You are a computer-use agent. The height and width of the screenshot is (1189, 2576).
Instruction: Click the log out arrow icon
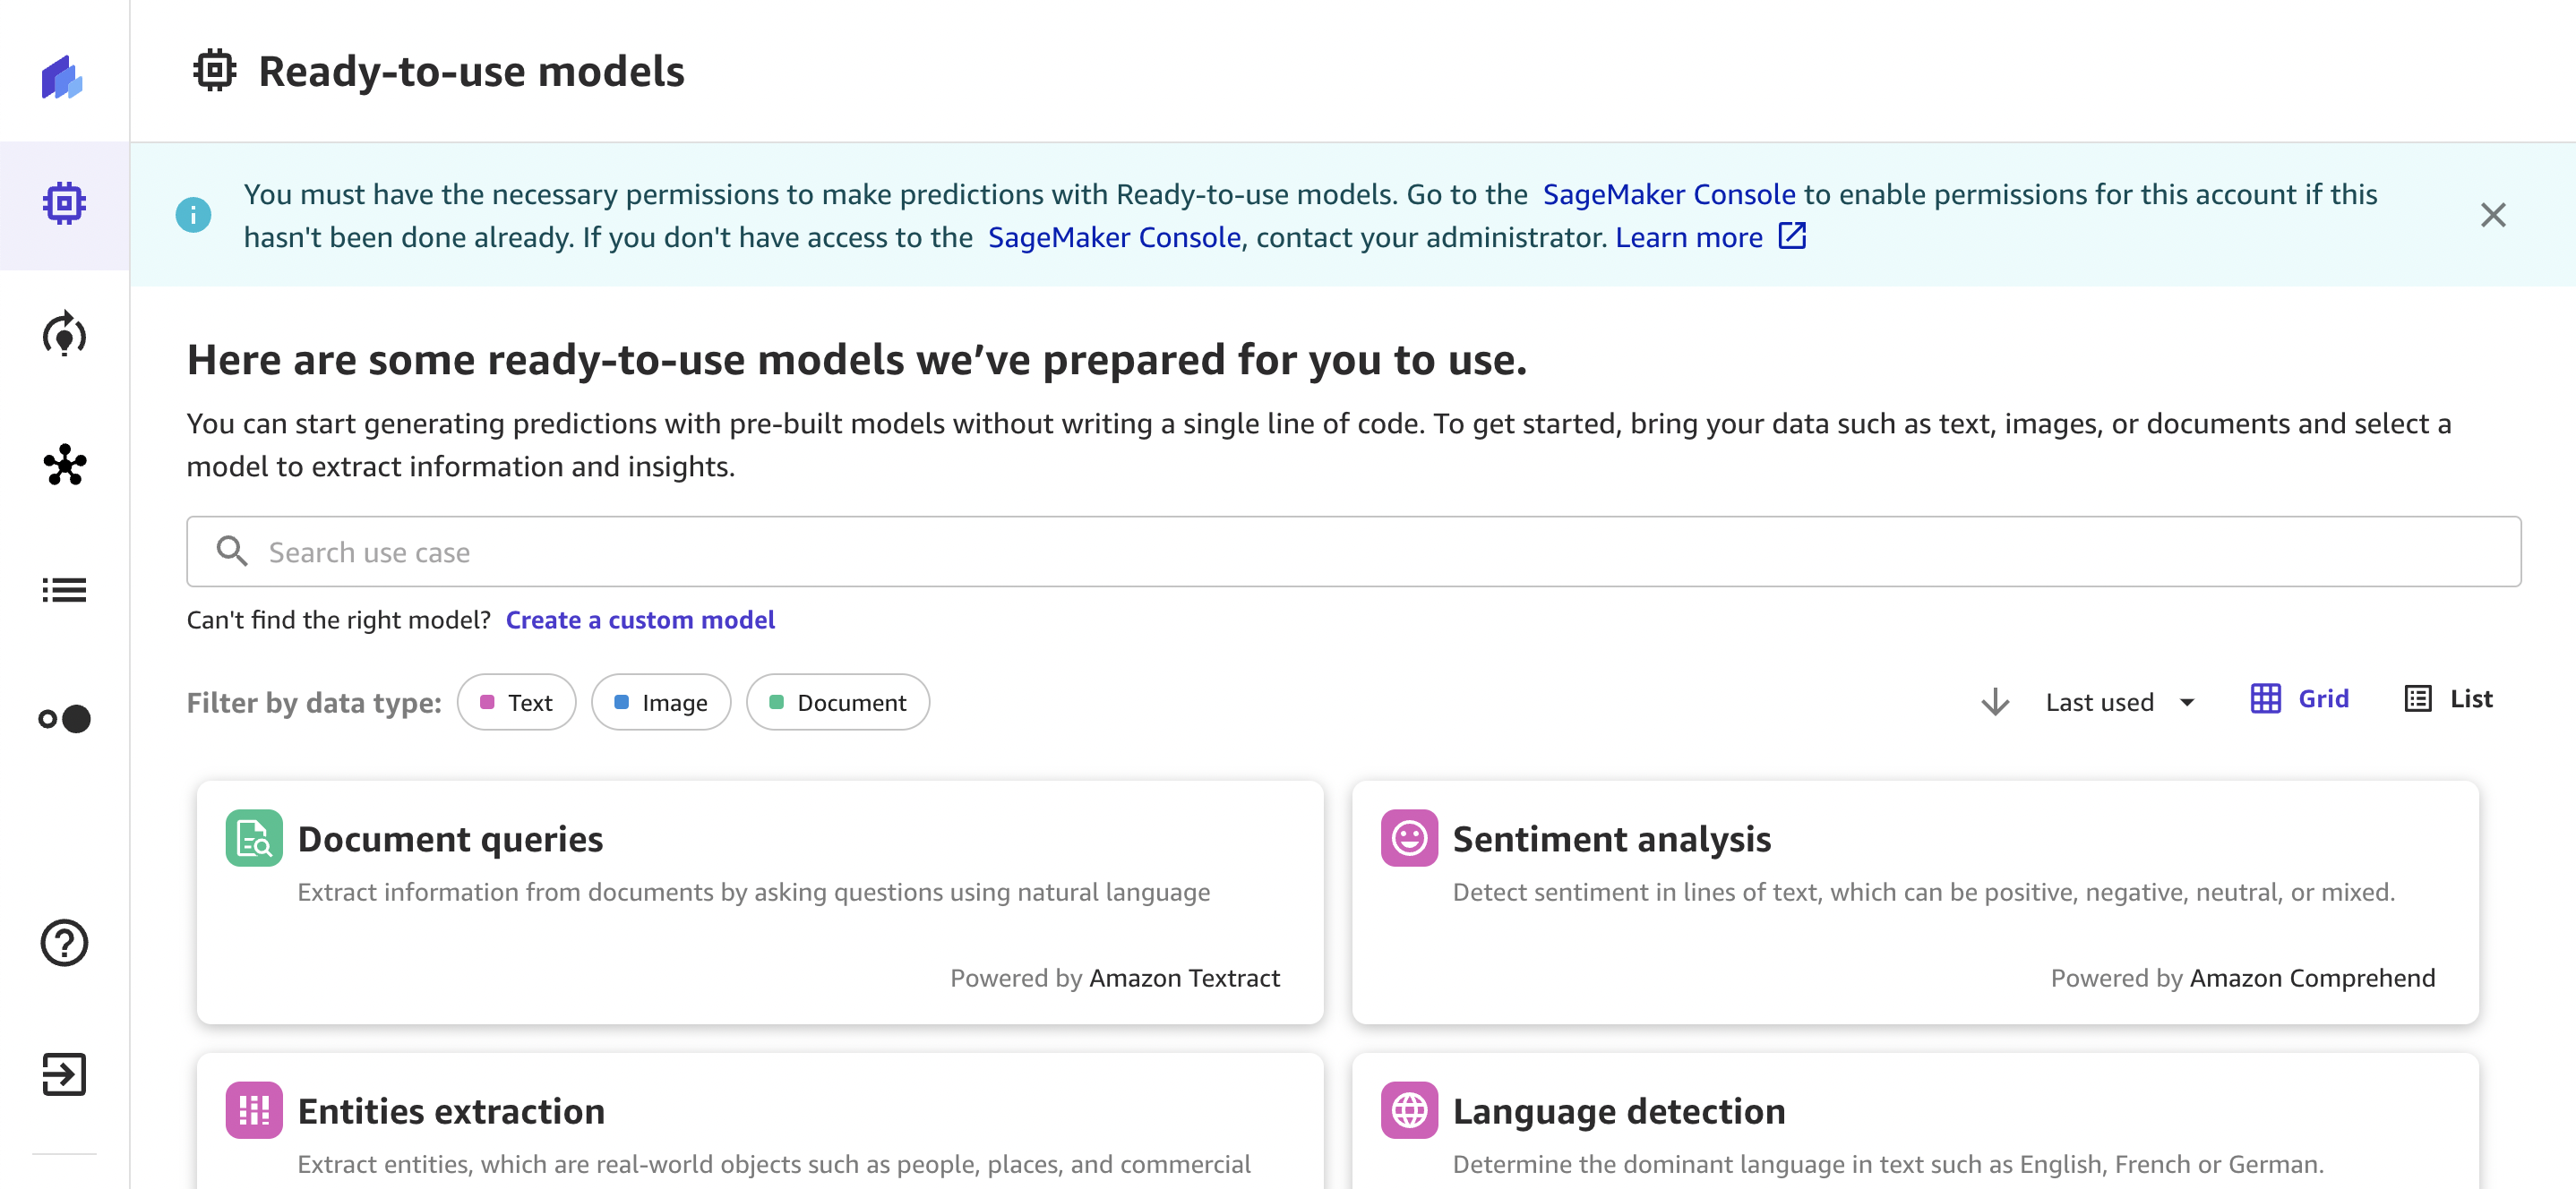click(x=64, y=1074)
